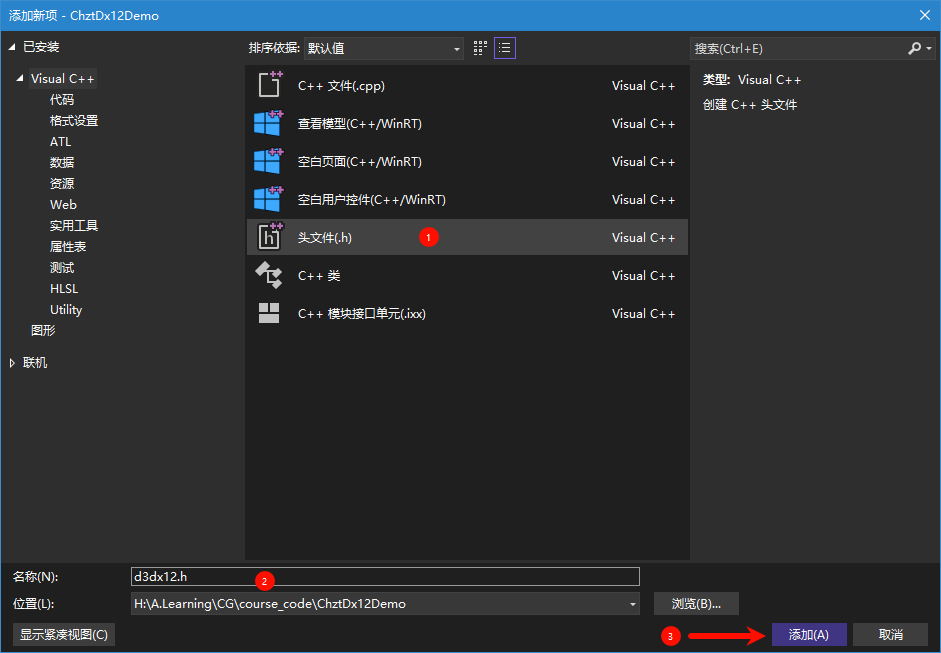Select HLSL category in the tree
This screenshot has height=653, width=941.
click(x=64, y=289)
